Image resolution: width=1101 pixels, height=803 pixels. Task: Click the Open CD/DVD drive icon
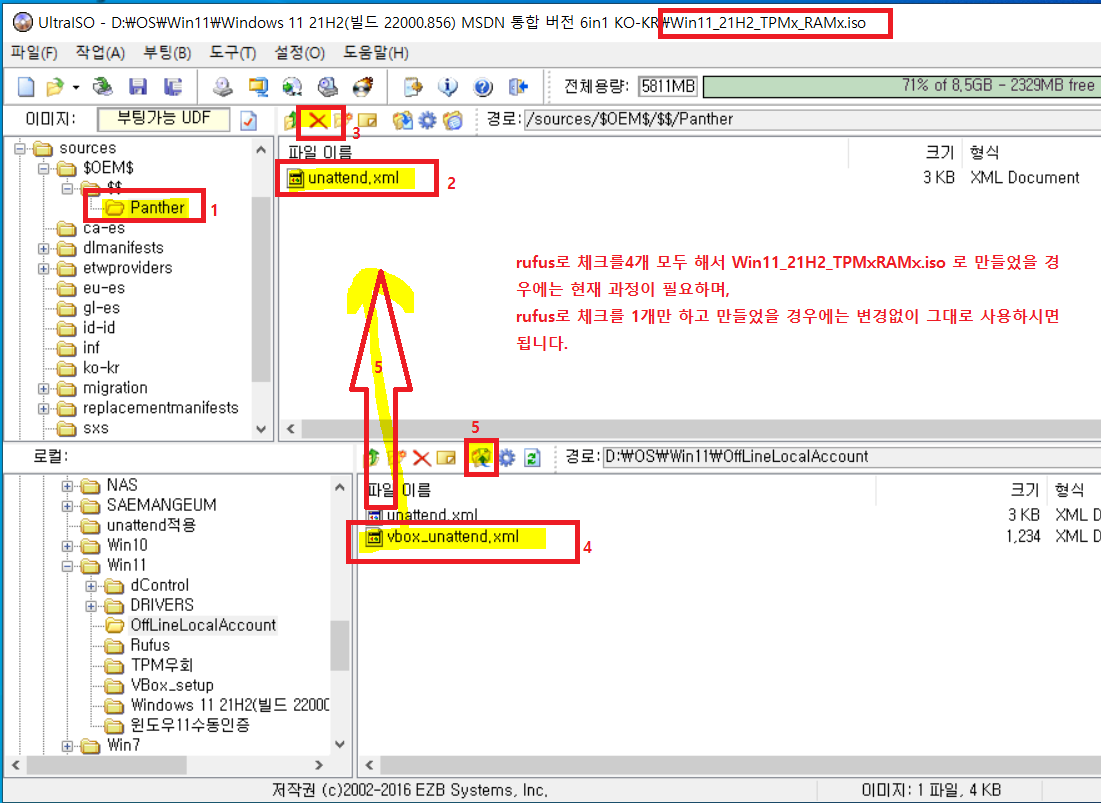coord(103,87)
